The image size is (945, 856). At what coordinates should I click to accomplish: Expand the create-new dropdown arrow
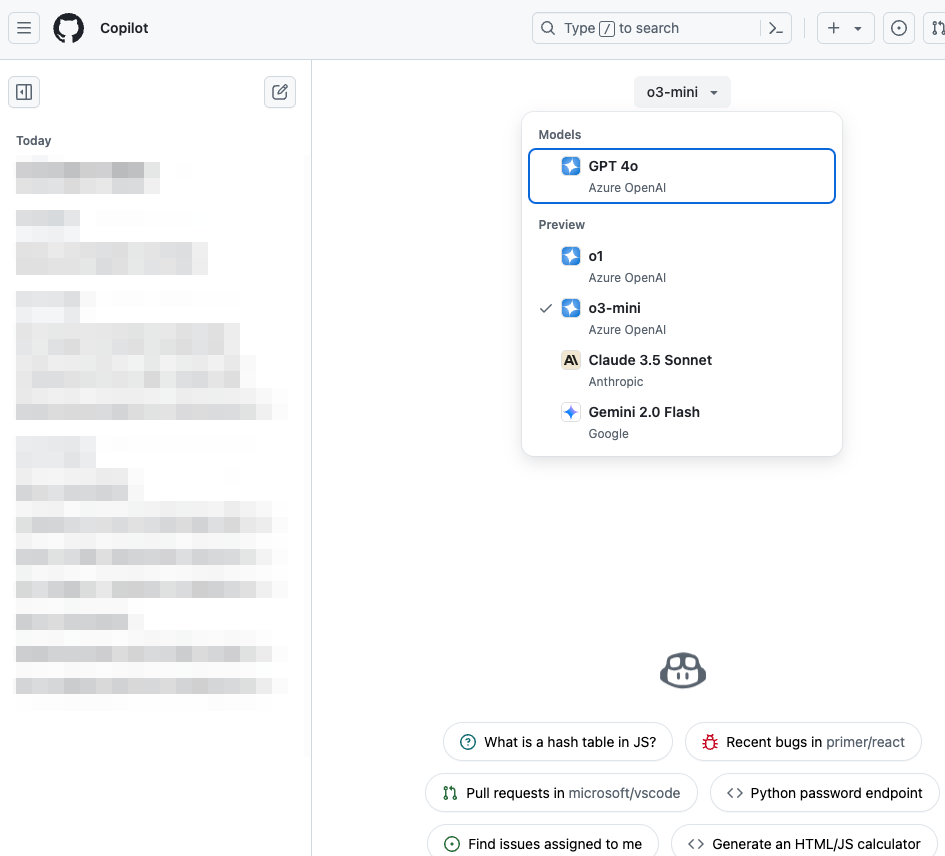pos(858,28)
